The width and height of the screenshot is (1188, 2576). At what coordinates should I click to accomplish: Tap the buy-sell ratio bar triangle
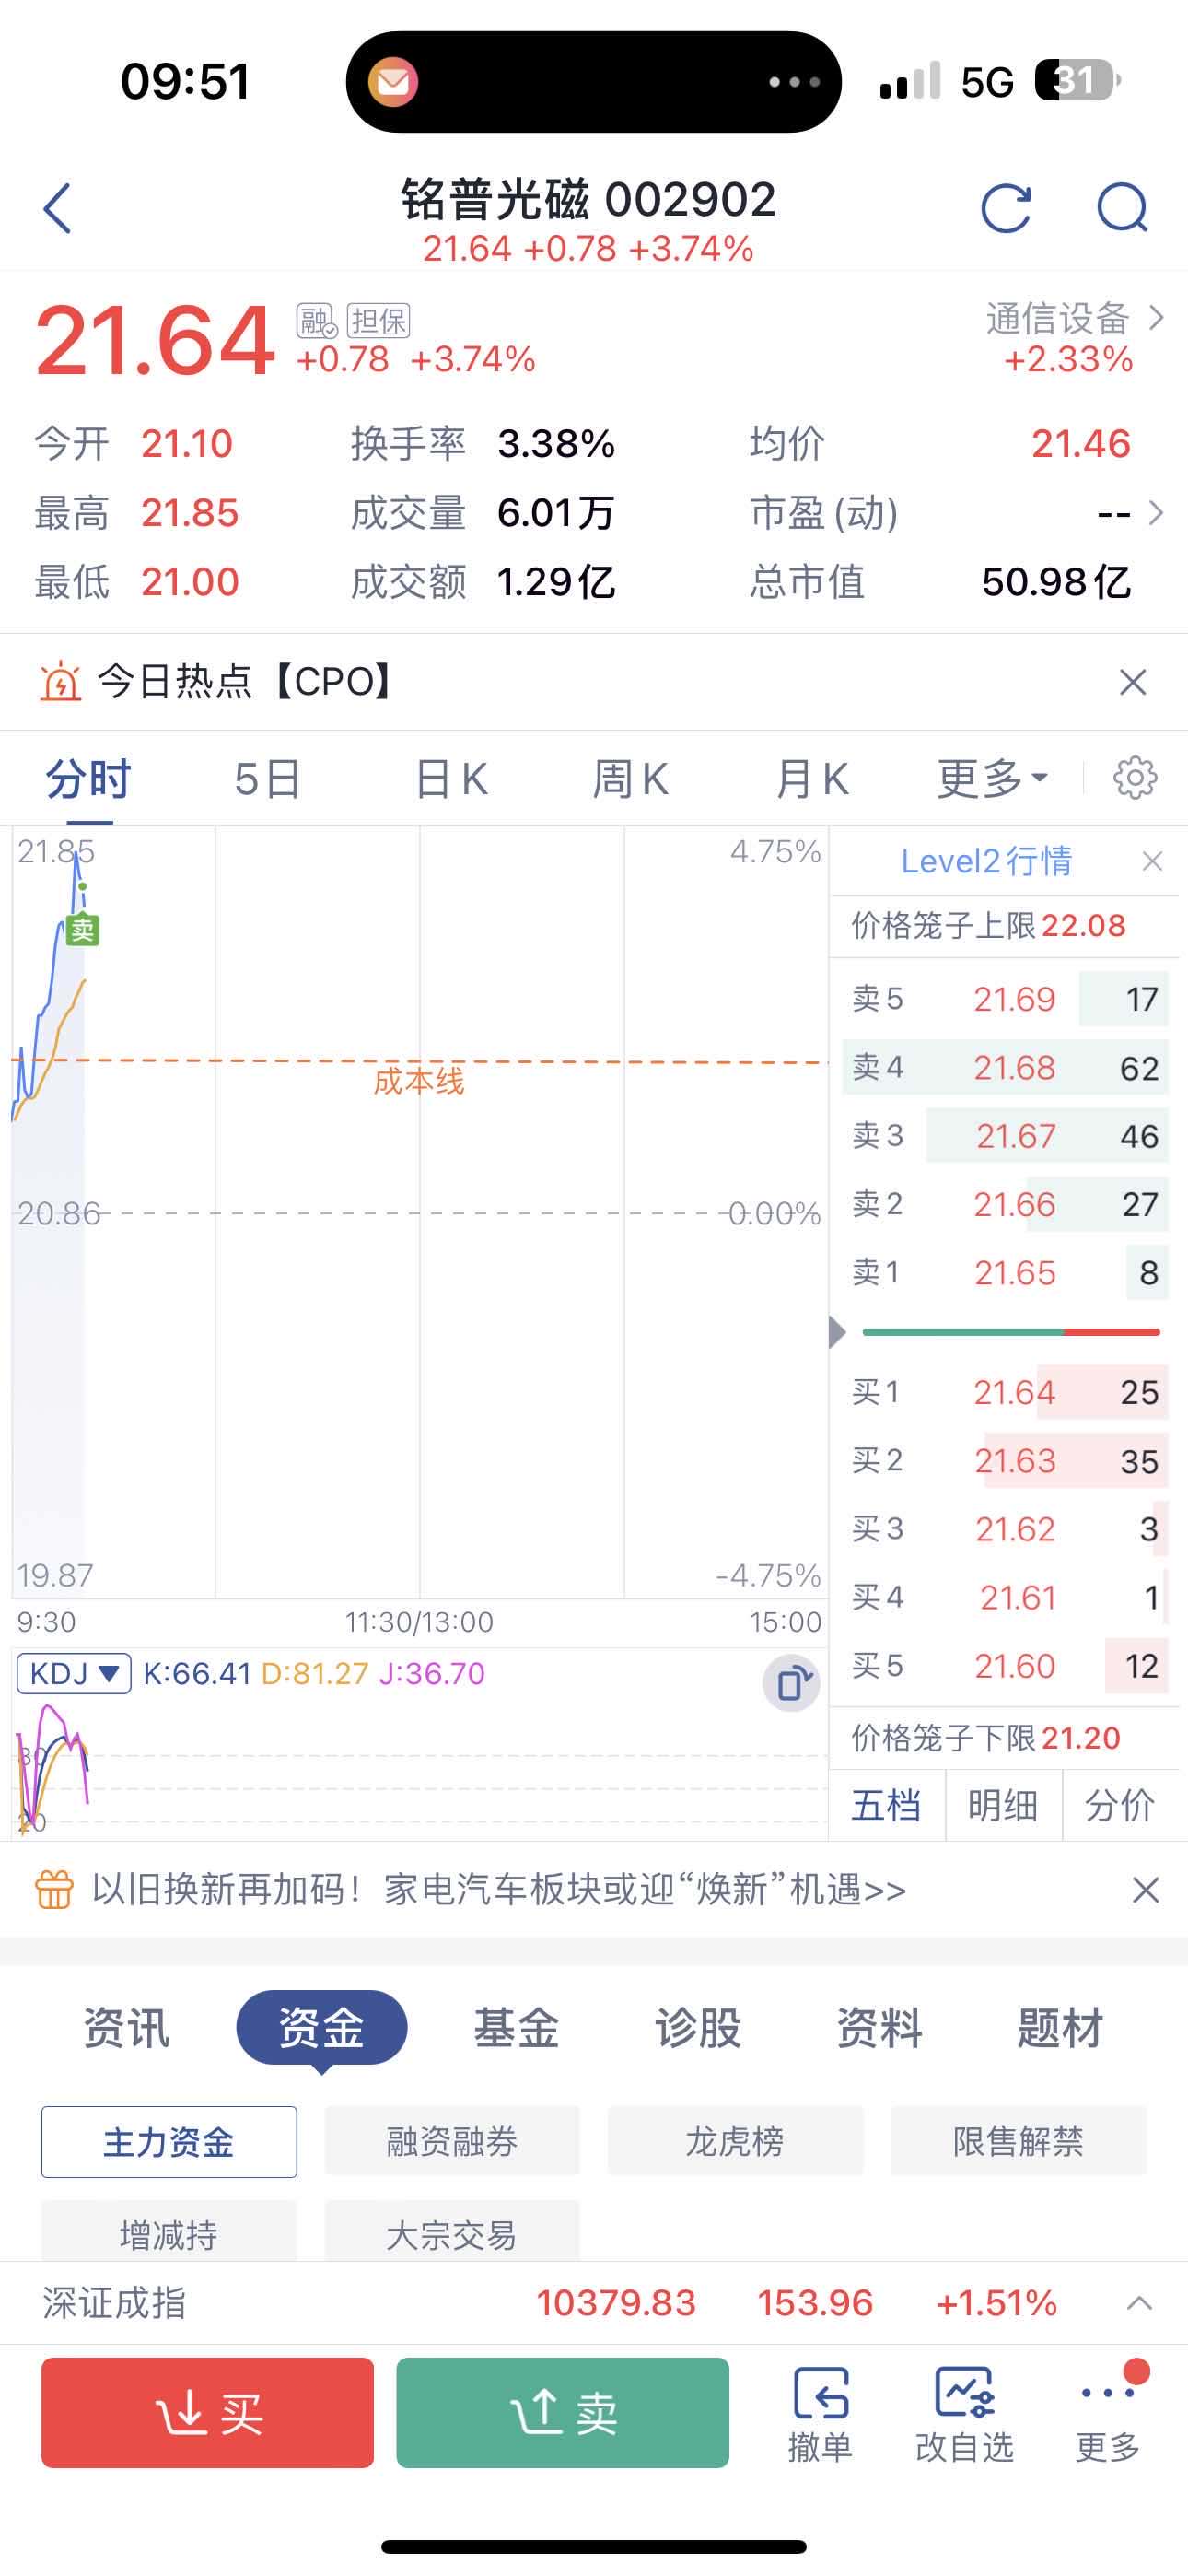[838, 1332]
